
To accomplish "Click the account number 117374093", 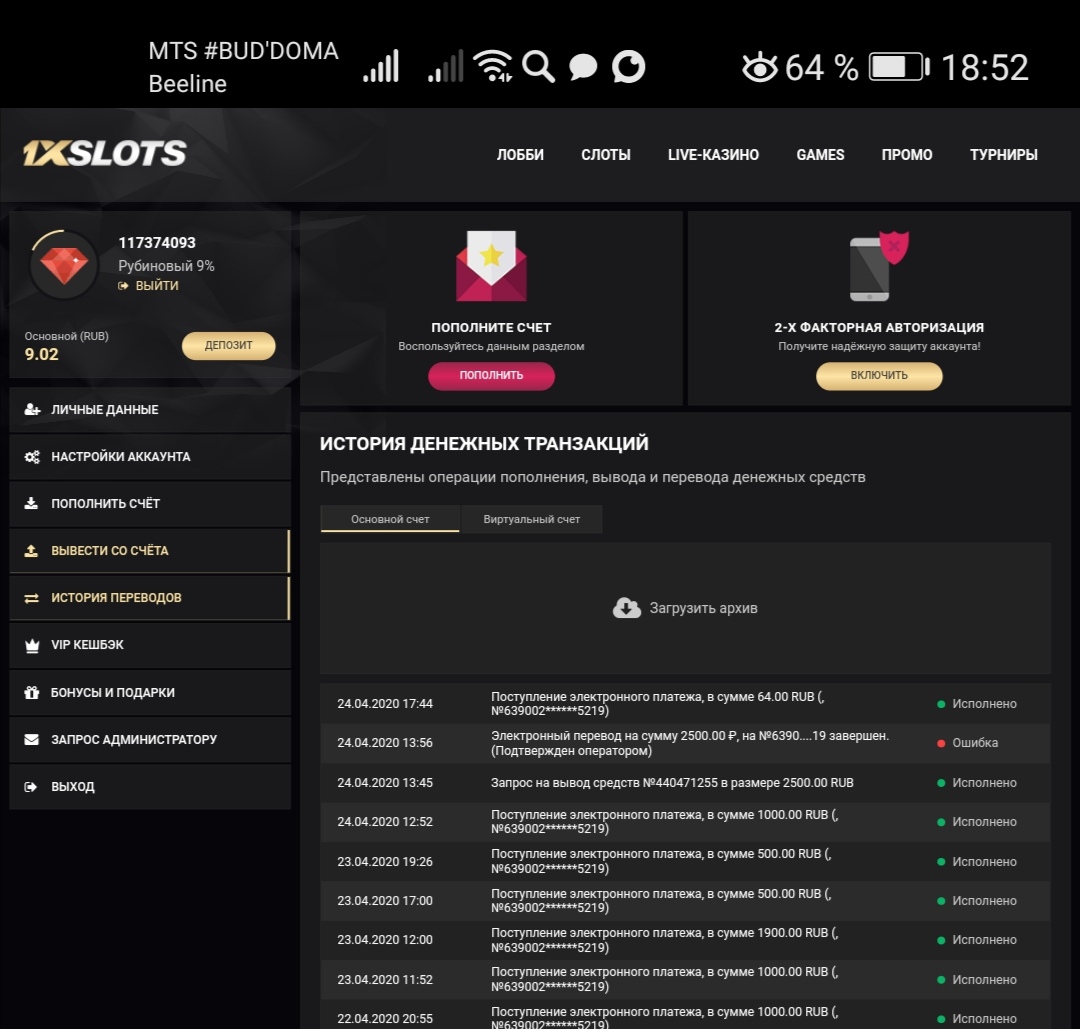I will [x=157, y=243].
